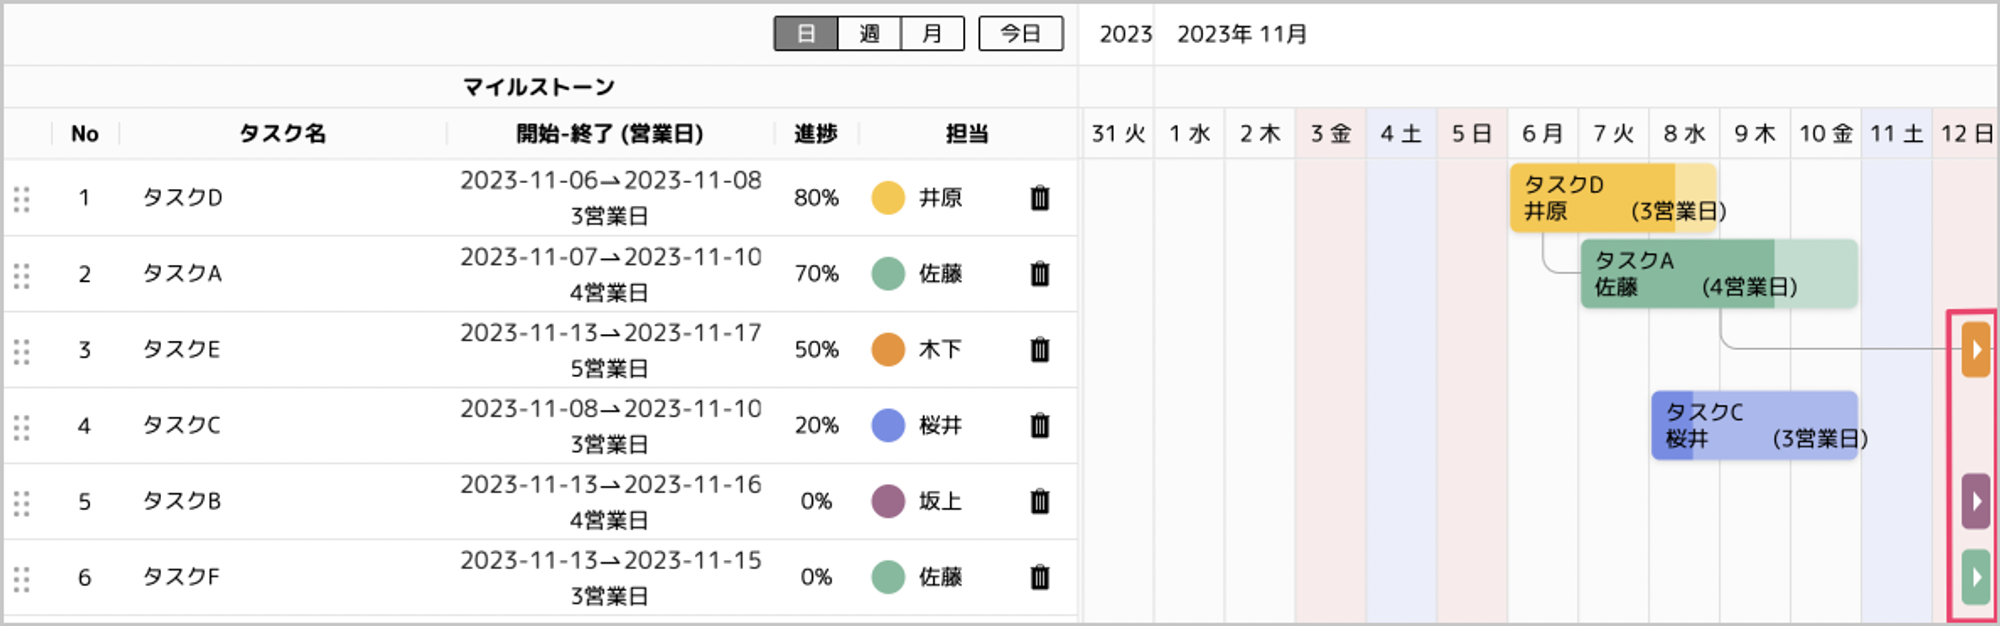Click the タスクB task name cell
The width and height of the screenshot is (2000, 626).
182,502
